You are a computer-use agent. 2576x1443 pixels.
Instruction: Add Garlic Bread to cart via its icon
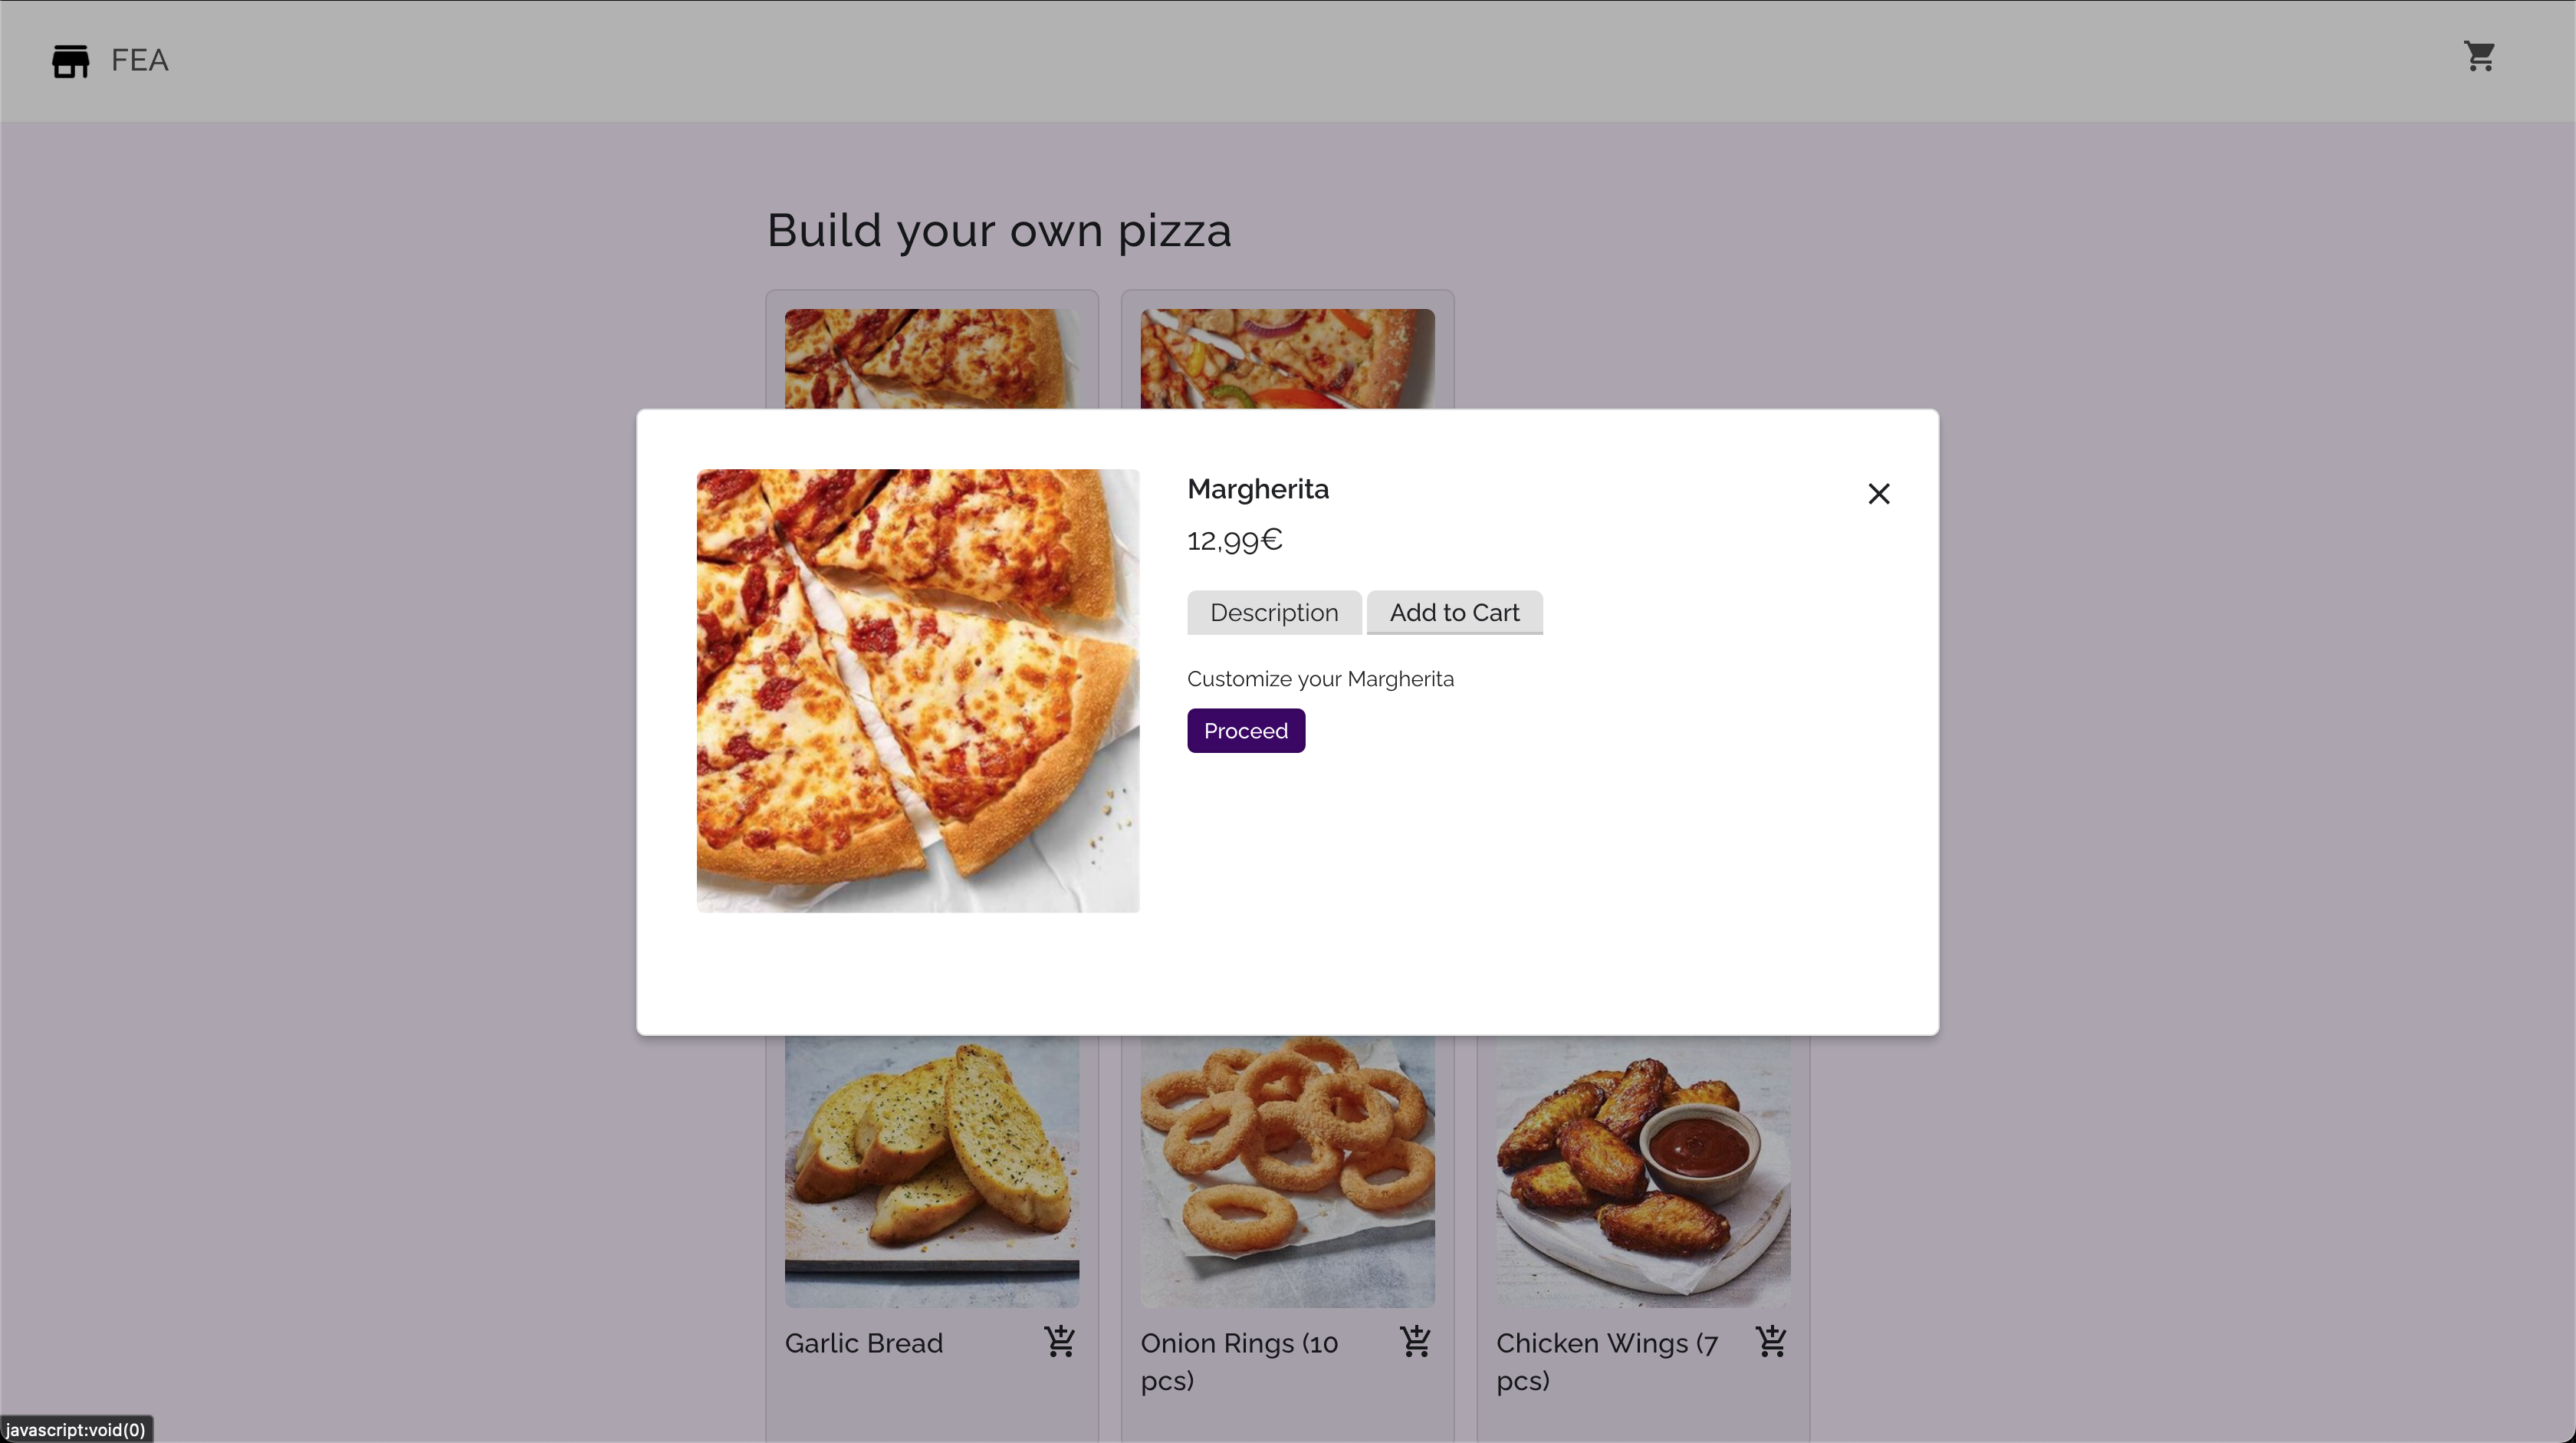click(x=1059, y=1341)
